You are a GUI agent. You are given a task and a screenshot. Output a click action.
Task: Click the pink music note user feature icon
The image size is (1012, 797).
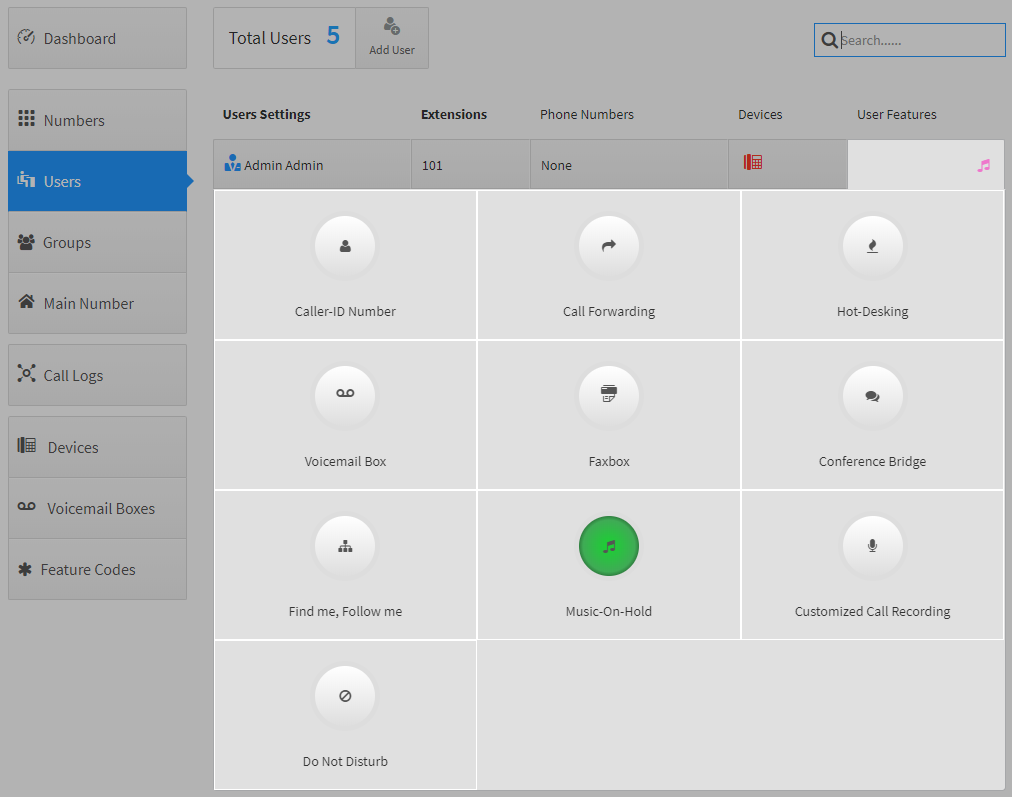(984, 166)
